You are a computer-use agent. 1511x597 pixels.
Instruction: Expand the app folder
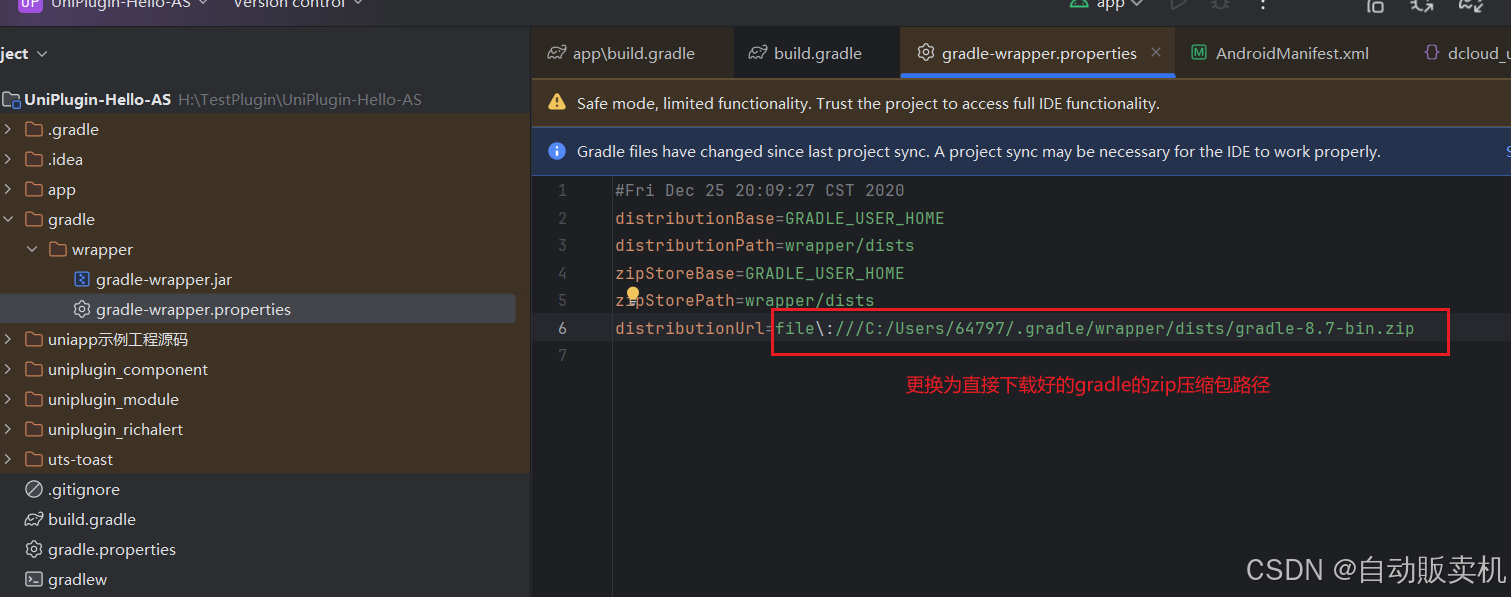tap(8, 189)
